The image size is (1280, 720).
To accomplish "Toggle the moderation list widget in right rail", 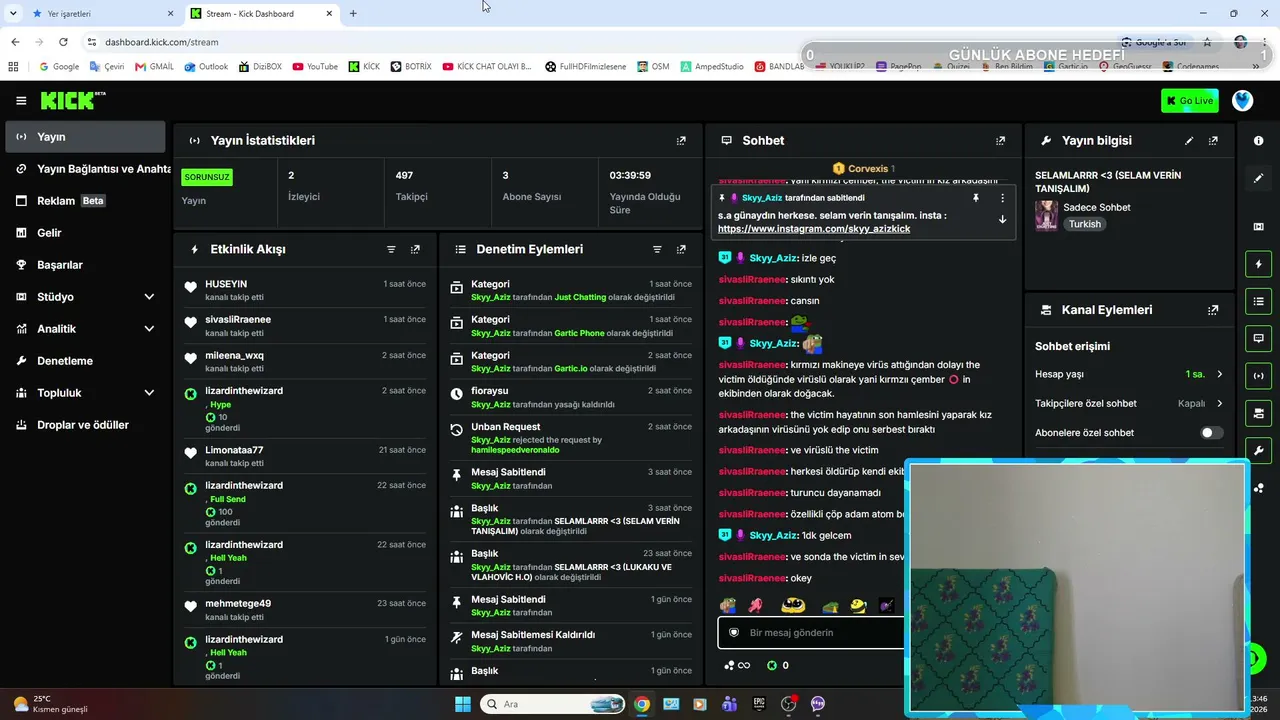I will [1258, 301].
